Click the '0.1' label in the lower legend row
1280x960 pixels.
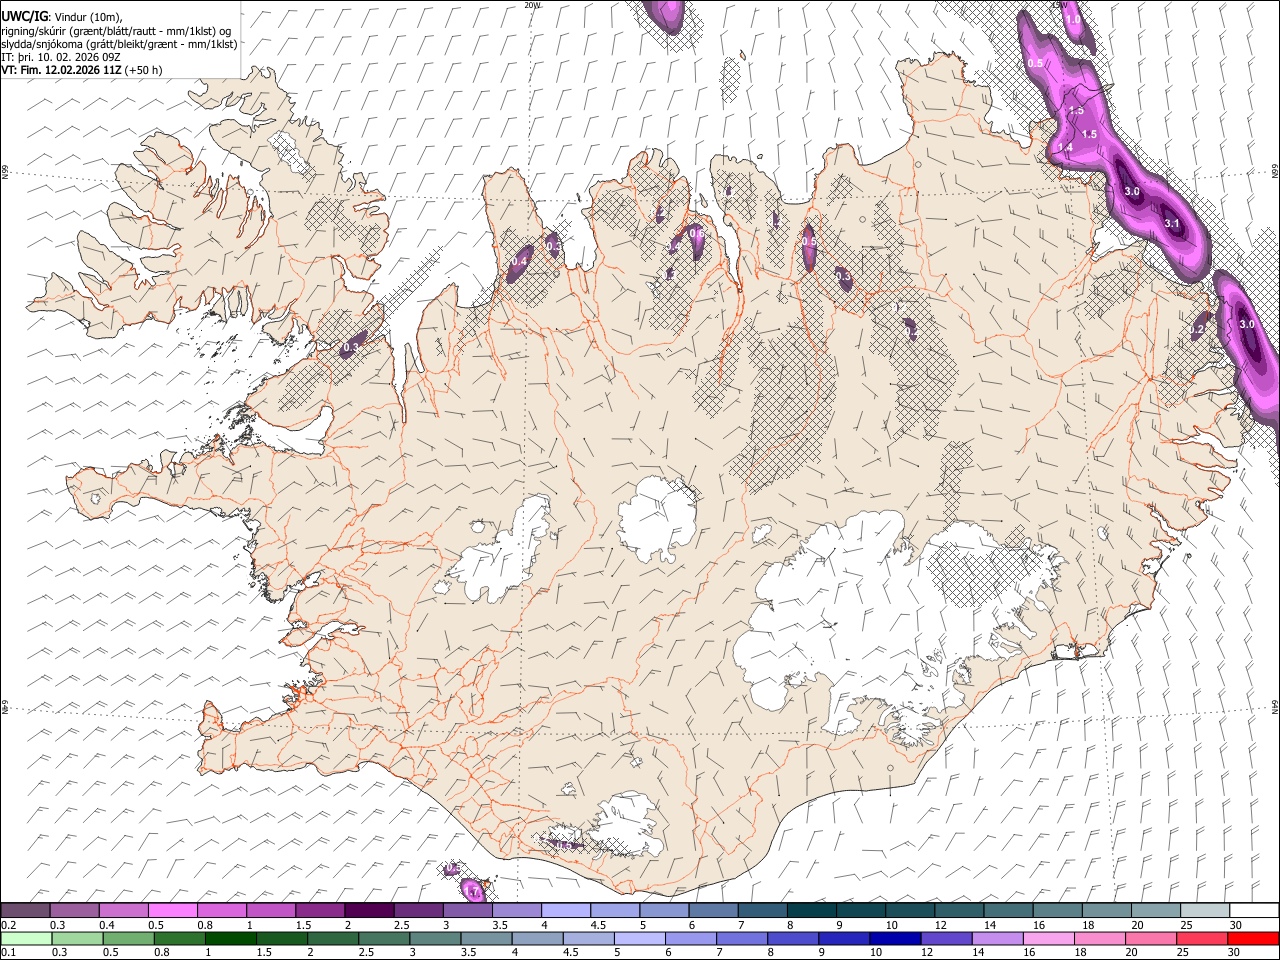coord(9,953)
